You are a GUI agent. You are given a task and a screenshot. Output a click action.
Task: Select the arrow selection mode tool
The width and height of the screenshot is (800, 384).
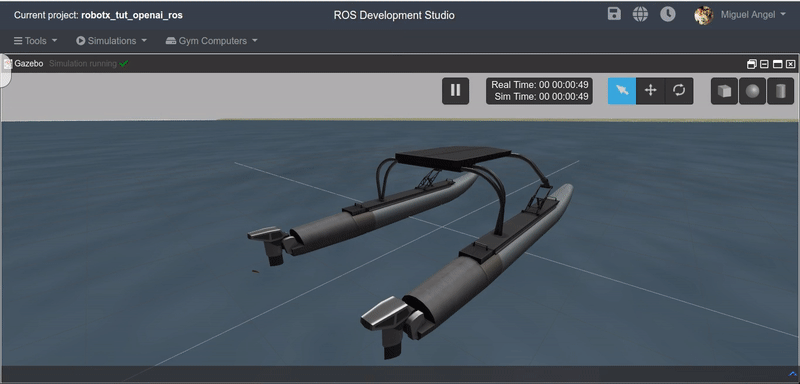621,91
